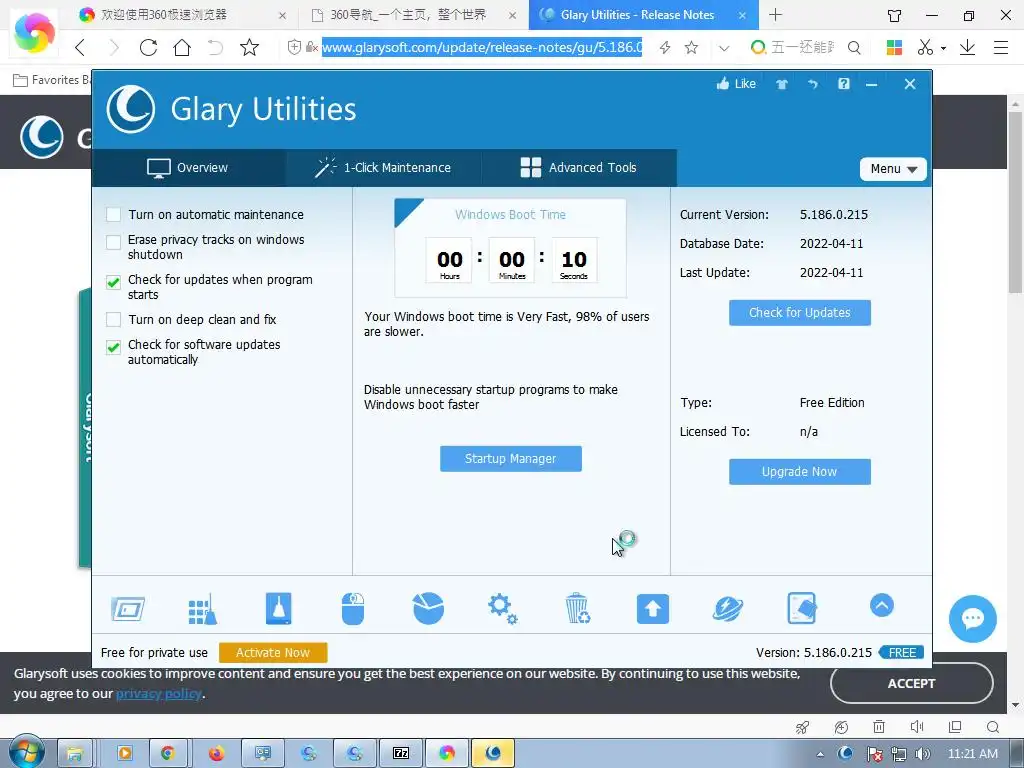Click the lightning speed-mode icon in address bar
1024x768 pixels.
click(x=665, y=47)
